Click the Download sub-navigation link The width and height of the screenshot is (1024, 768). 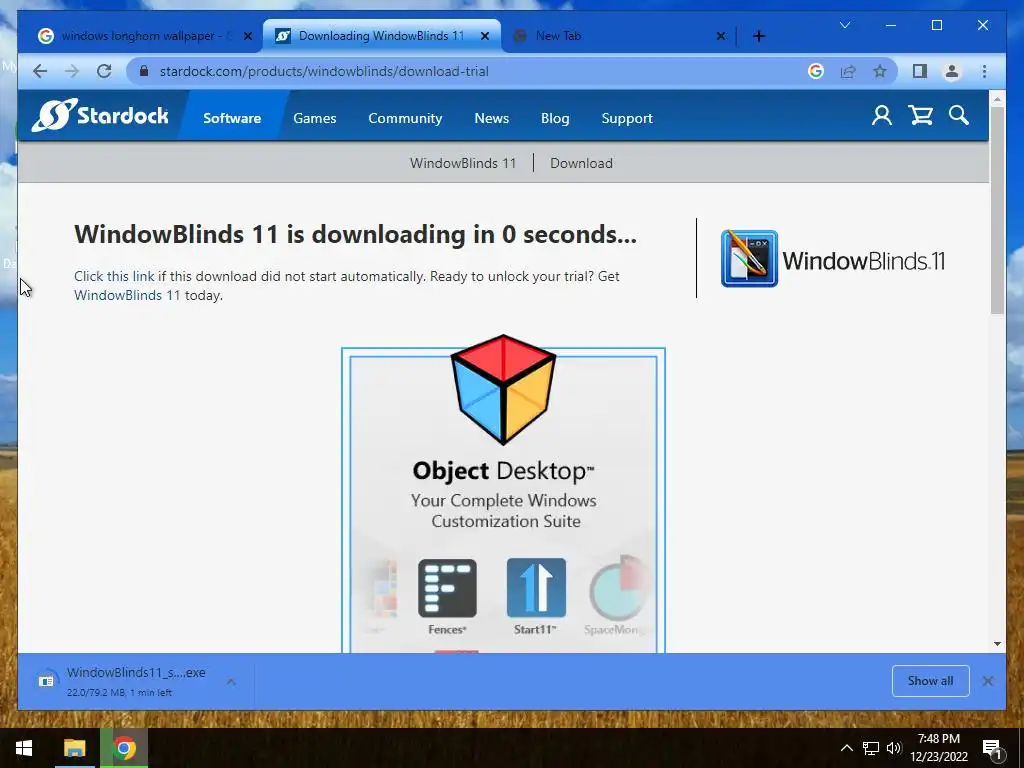[x=581, y=163]
